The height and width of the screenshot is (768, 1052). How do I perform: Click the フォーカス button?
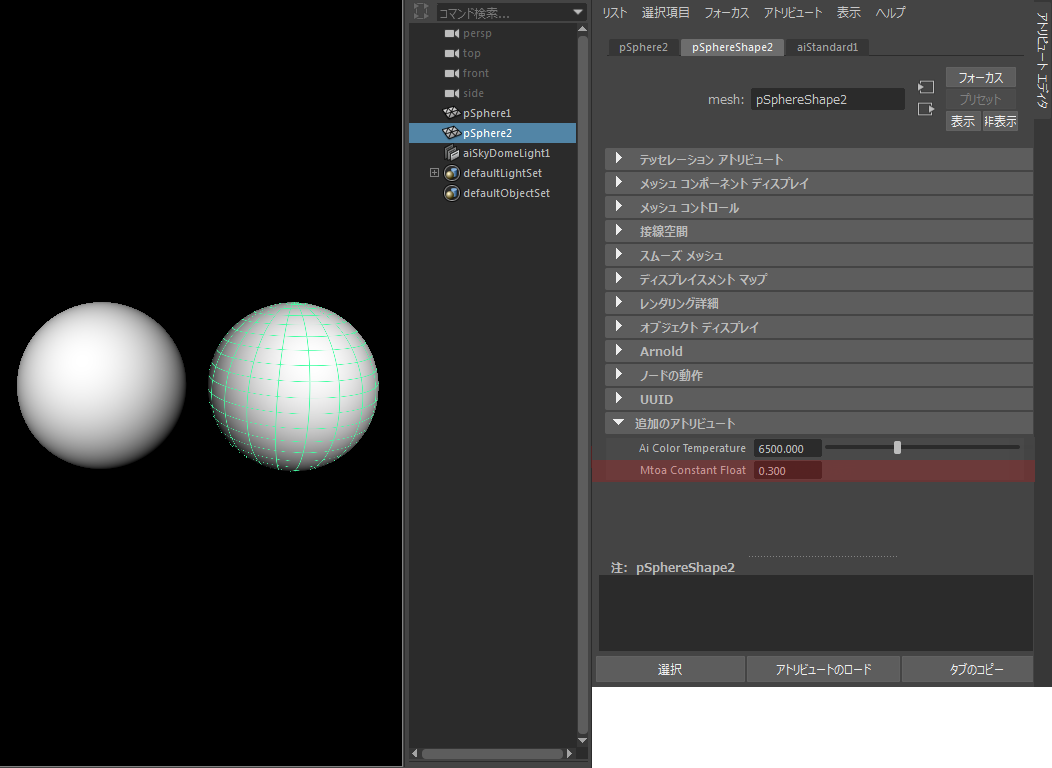pos(980,78)
